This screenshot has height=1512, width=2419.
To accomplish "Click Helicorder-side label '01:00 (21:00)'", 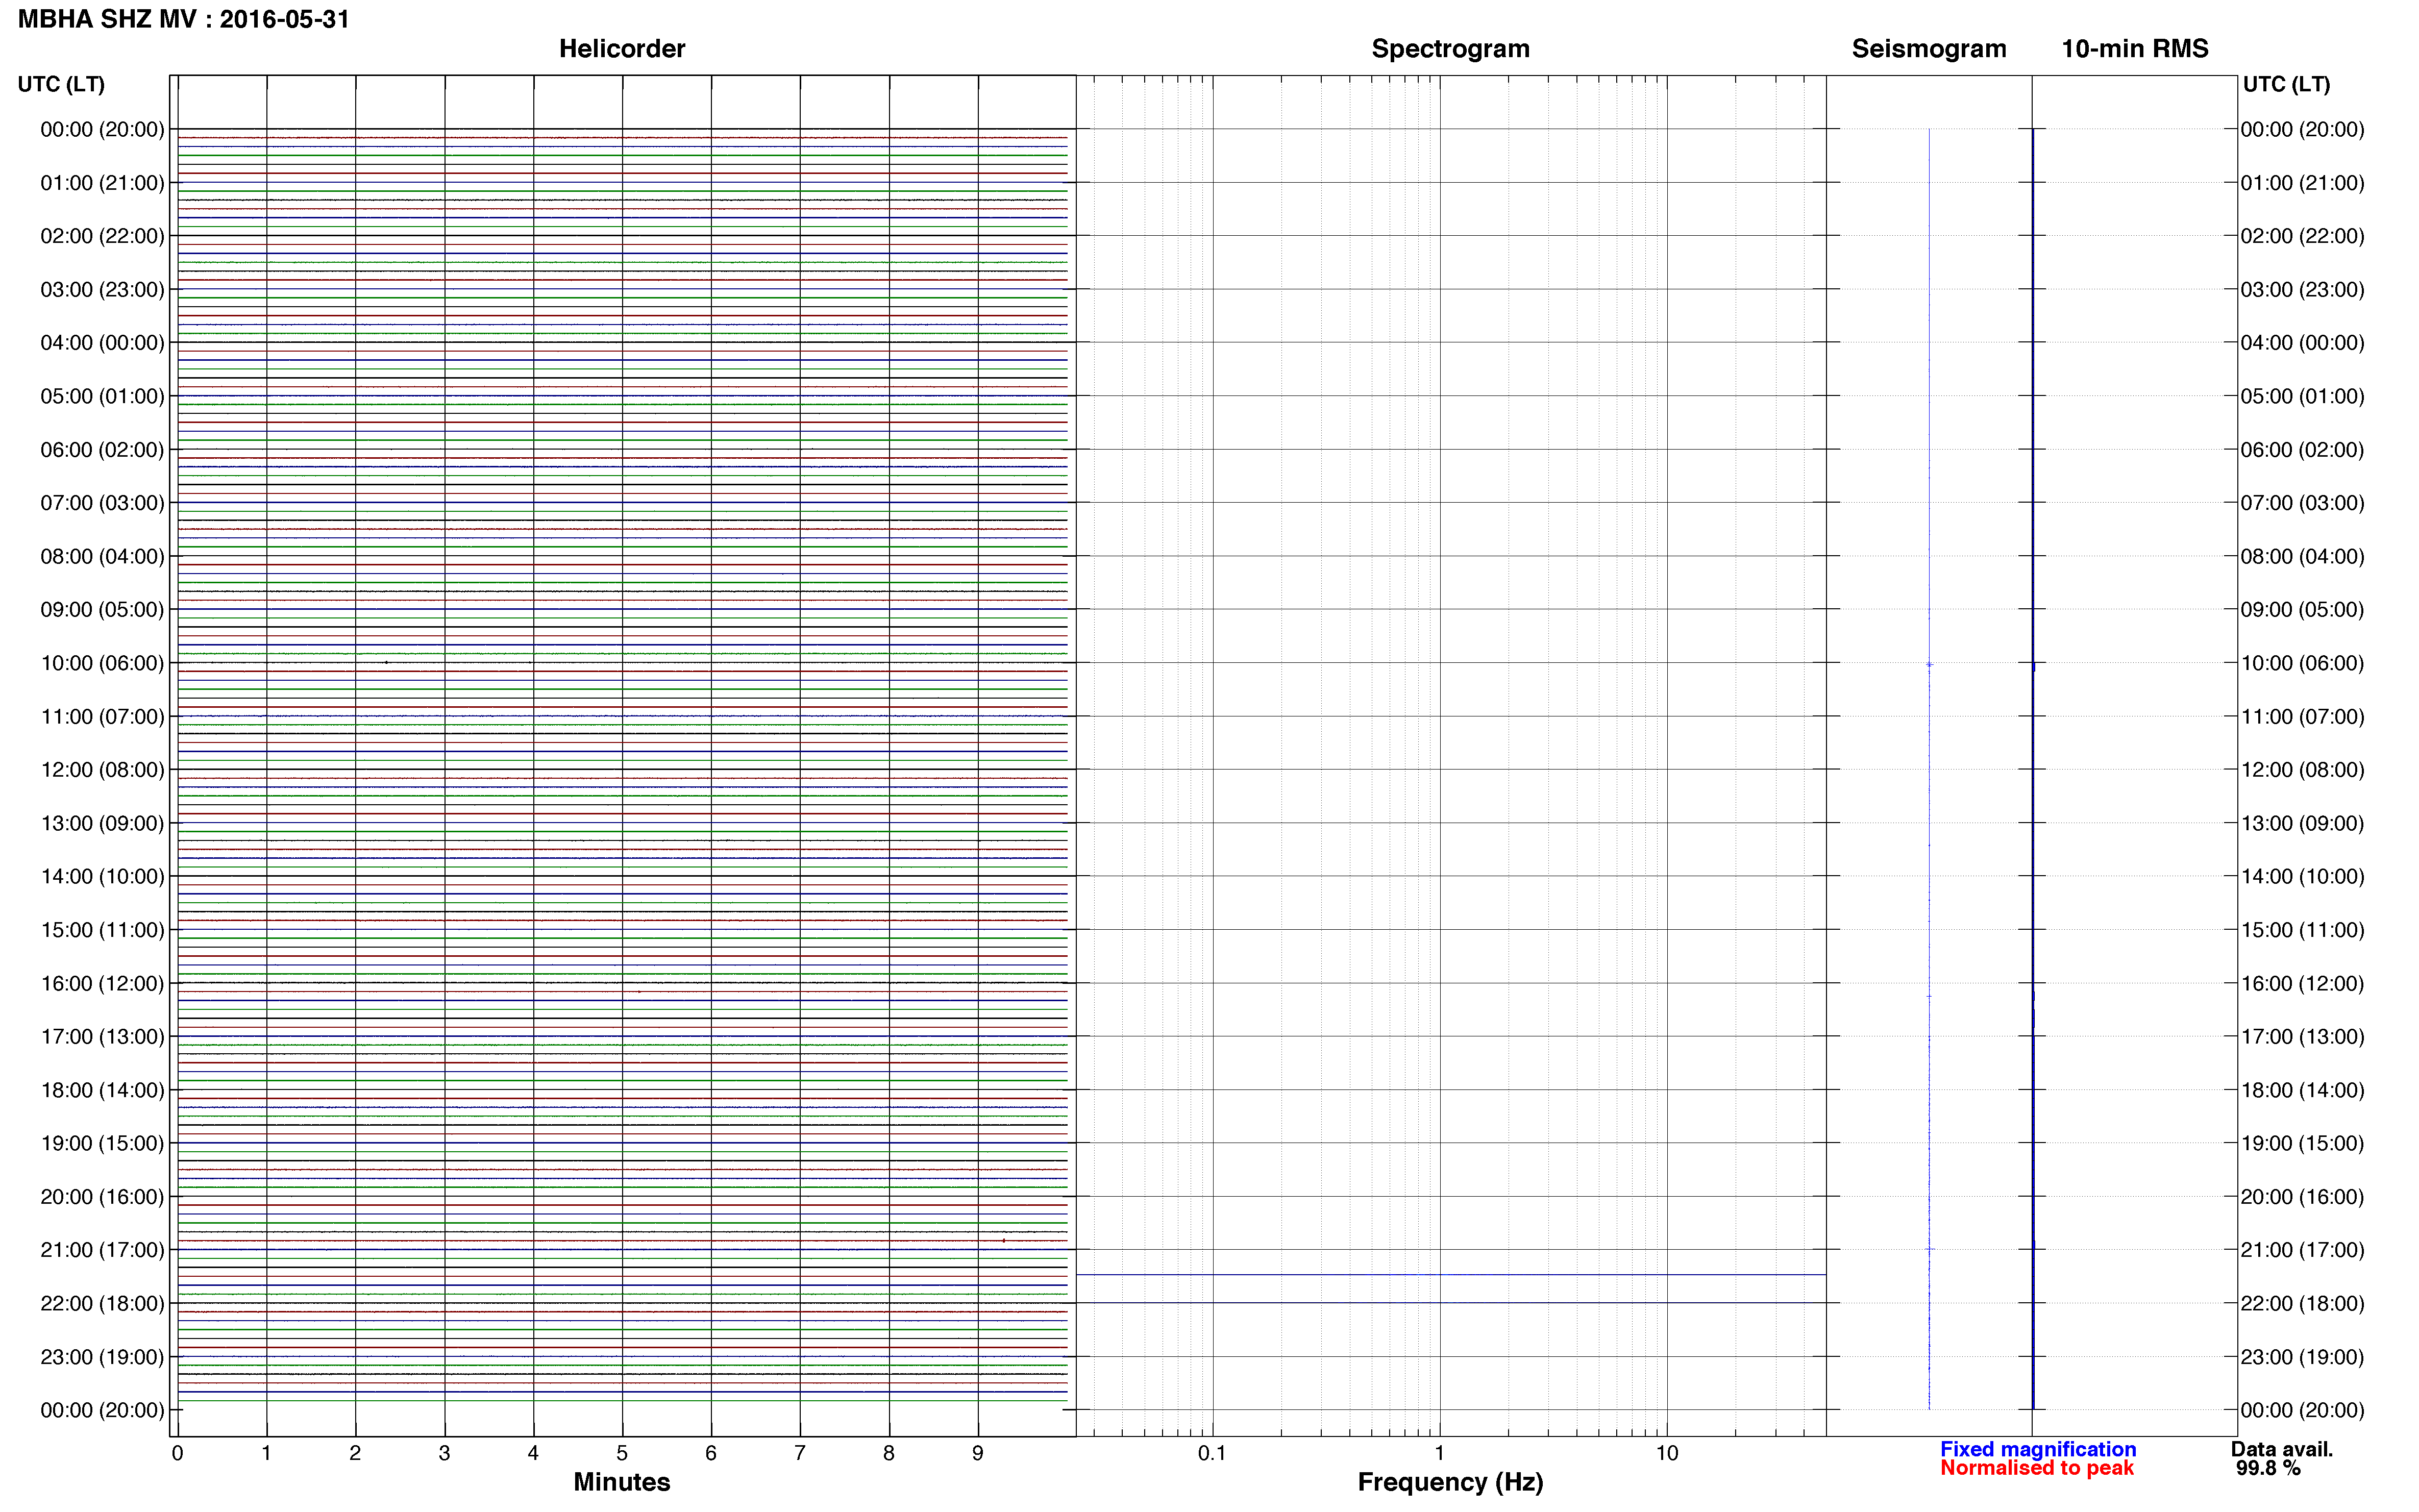I will coord(102,183).
